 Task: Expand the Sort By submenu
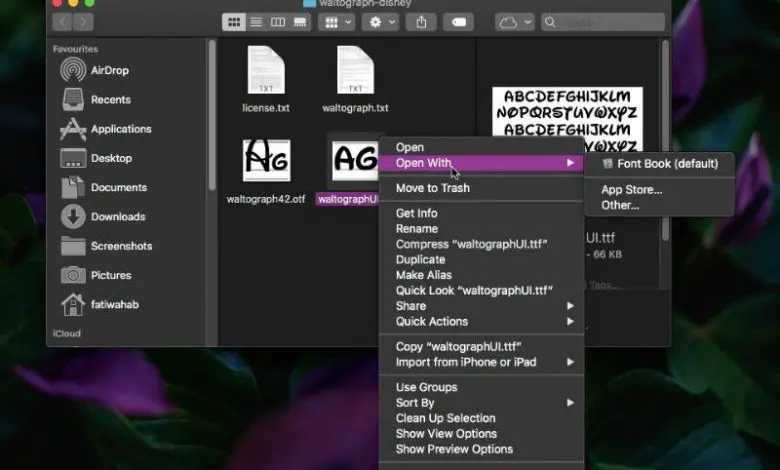481,402
